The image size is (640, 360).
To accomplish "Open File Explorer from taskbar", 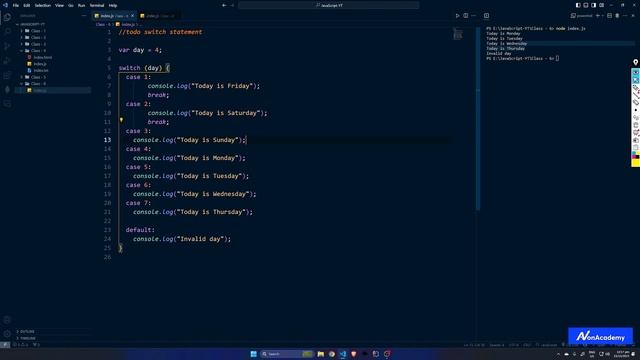I will 321,354.
